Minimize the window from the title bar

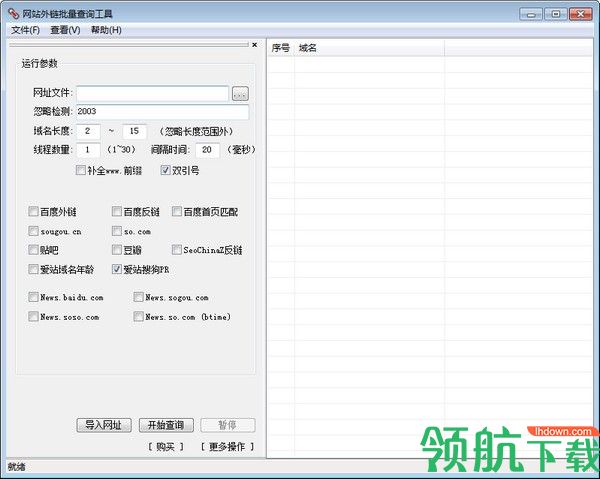[x=531, y=15]
